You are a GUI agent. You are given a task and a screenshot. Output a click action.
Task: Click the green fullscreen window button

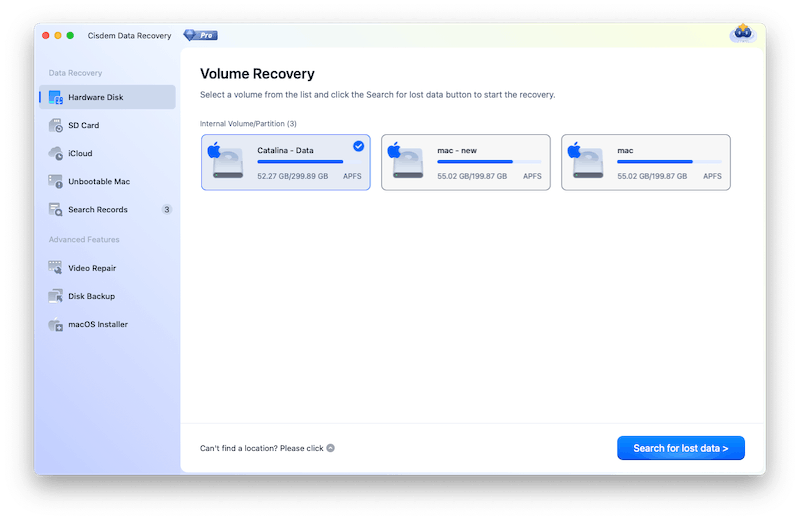[70, 35]
